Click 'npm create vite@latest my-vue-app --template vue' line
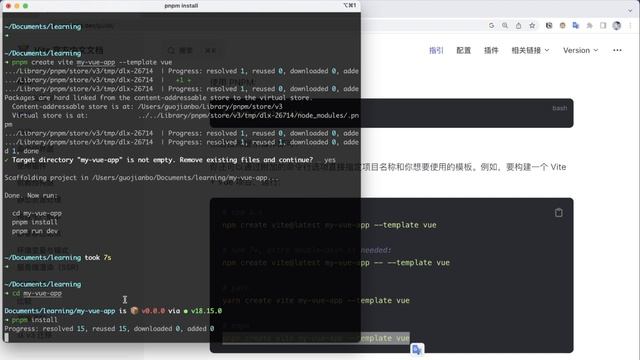The height and width of the screenshot is (360, 640). [x=329, y=225]
